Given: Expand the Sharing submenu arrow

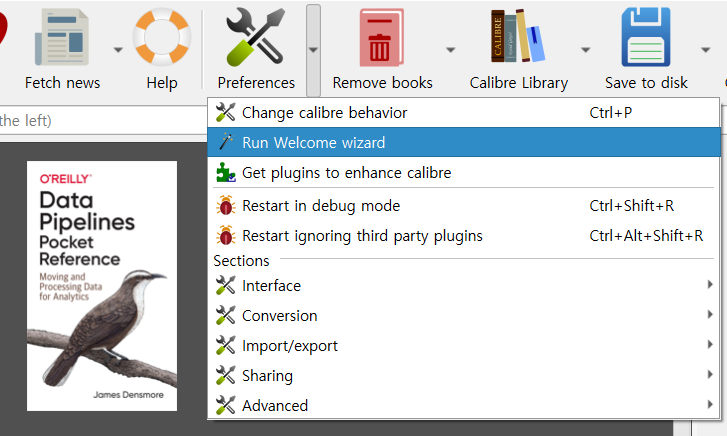Looking at the screenshot, I should (710, 374).
